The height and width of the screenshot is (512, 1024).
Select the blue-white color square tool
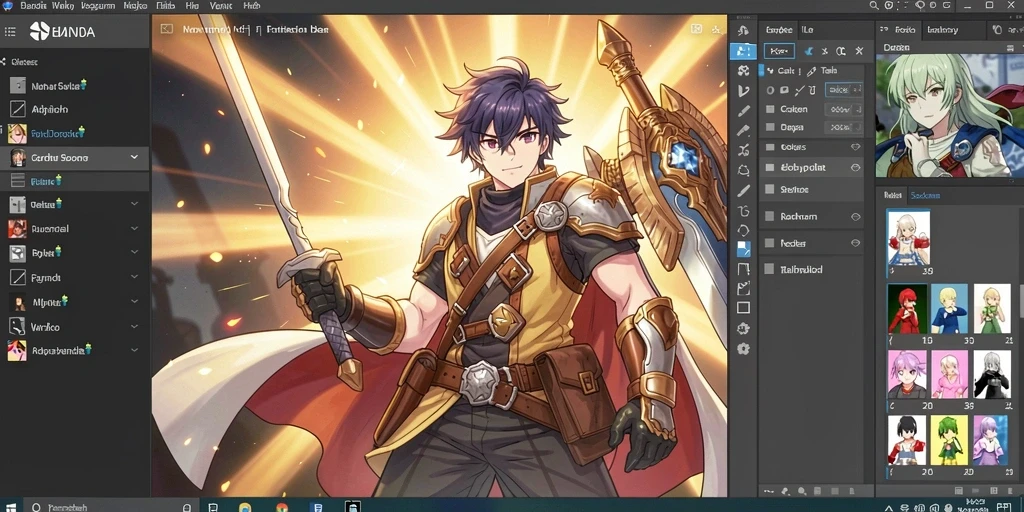(x=743, y=249)
